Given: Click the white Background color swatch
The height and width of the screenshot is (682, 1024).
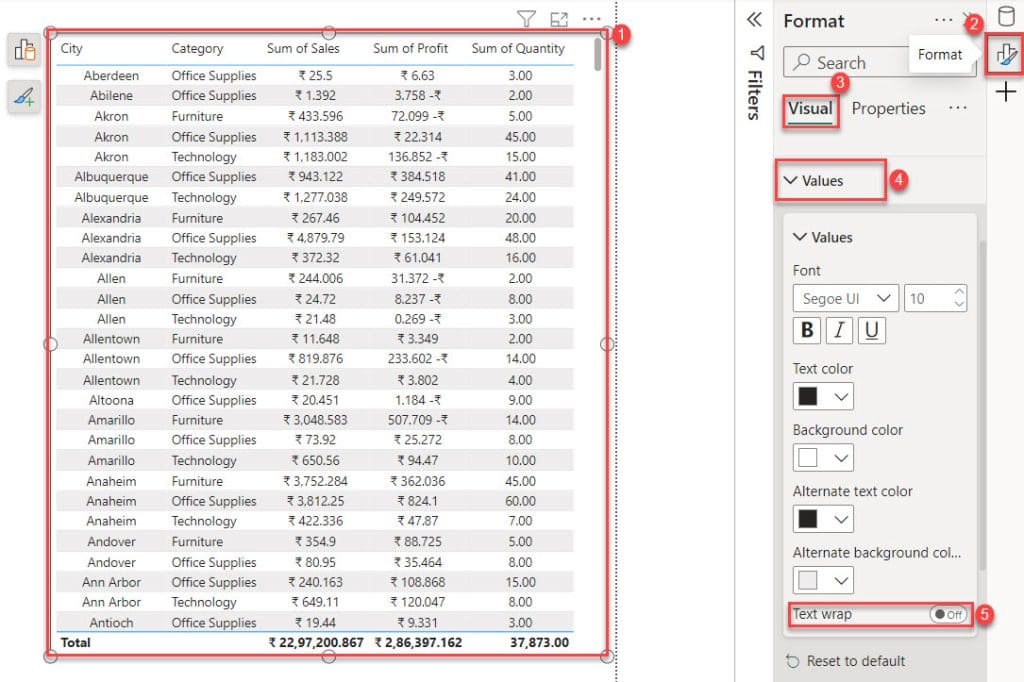Looking at the screenshot, I should (x=808, y=458).
